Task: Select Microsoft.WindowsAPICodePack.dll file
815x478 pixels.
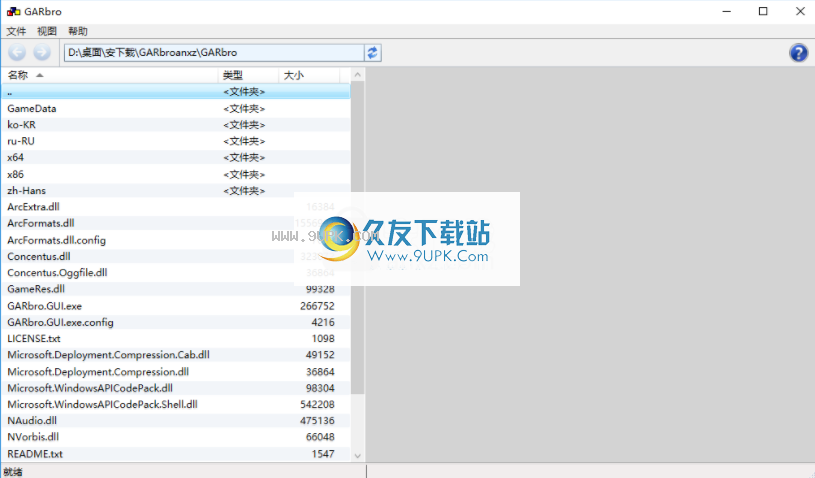Action: (176, 388)
